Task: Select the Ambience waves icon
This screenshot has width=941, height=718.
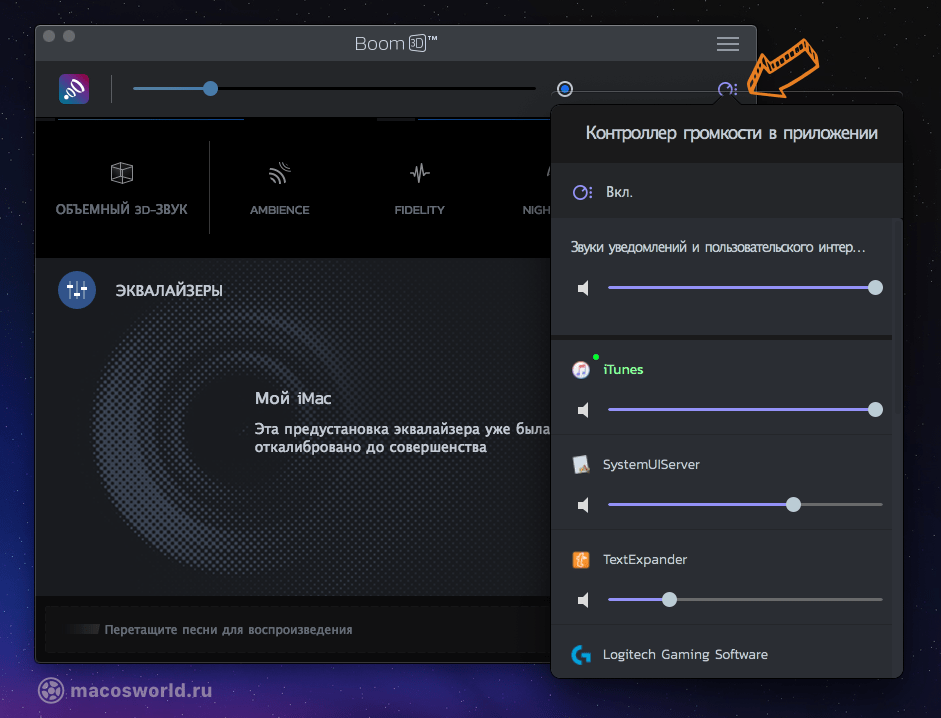Action: click(280, 173)
